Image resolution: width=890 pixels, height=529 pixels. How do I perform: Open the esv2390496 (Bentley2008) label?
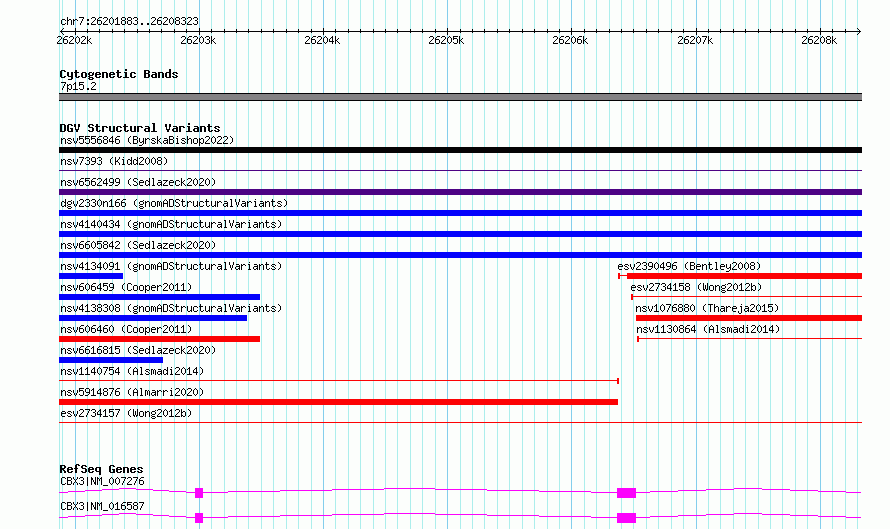(689, 266)
